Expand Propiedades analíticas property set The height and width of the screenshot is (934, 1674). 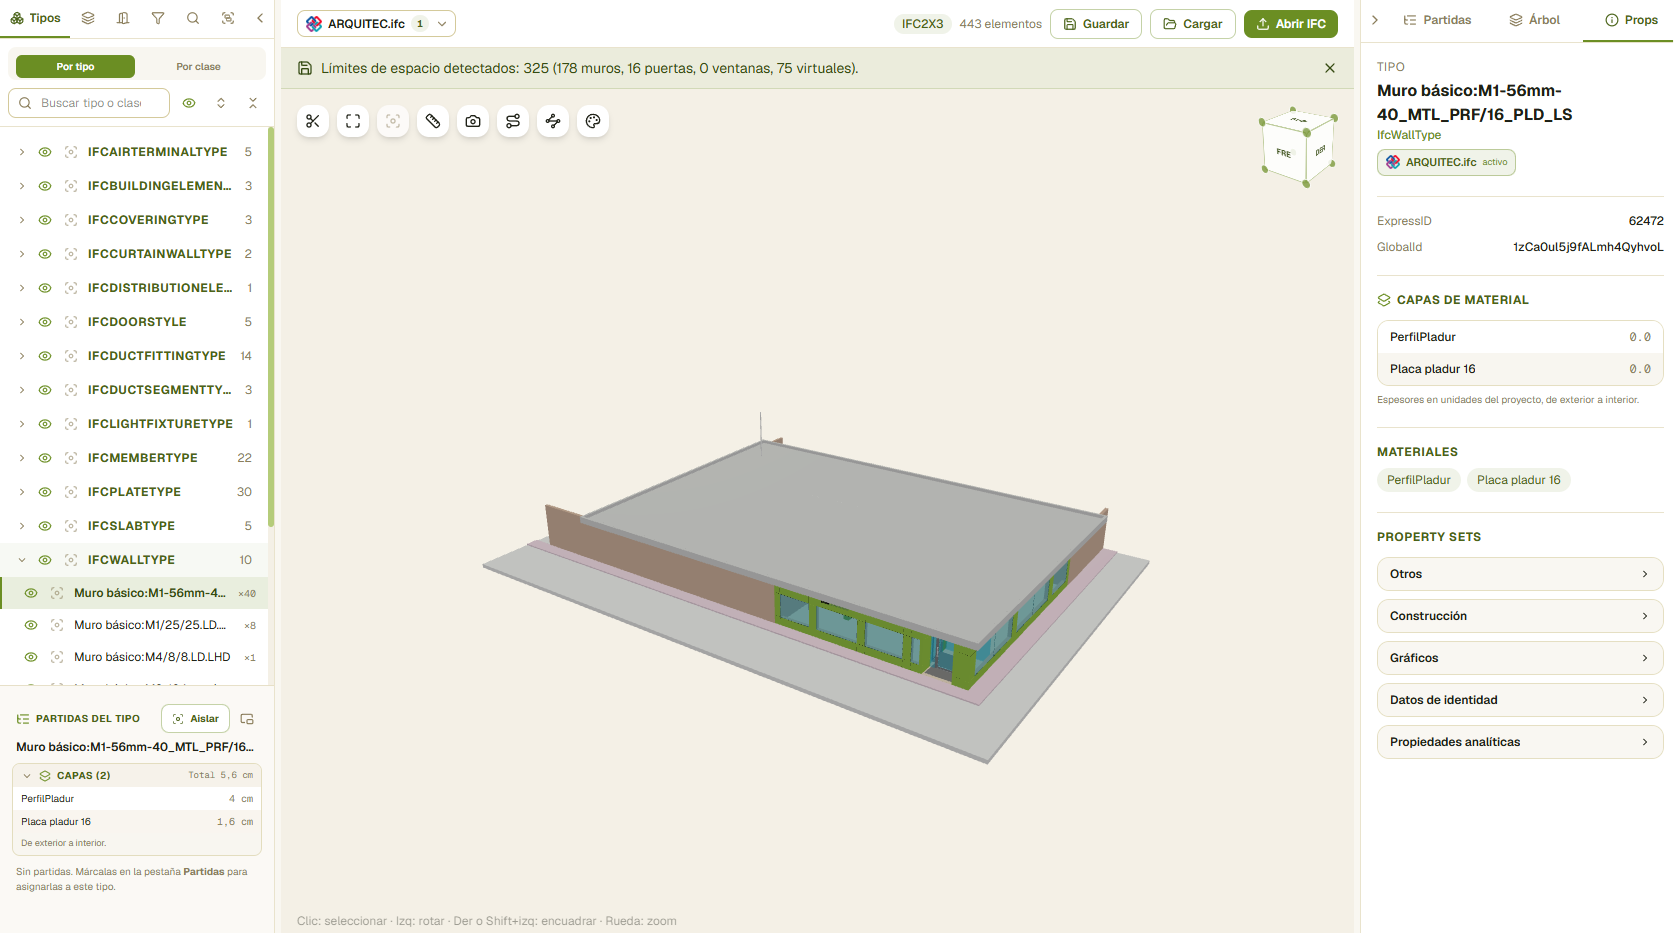1520,742
